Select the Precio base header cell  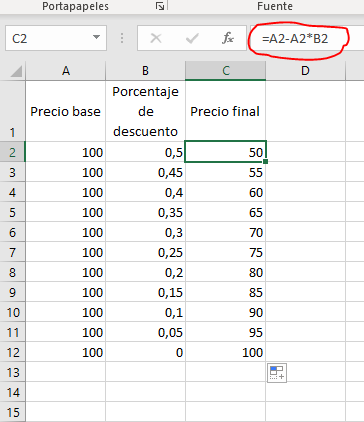[x=66, y=111]
